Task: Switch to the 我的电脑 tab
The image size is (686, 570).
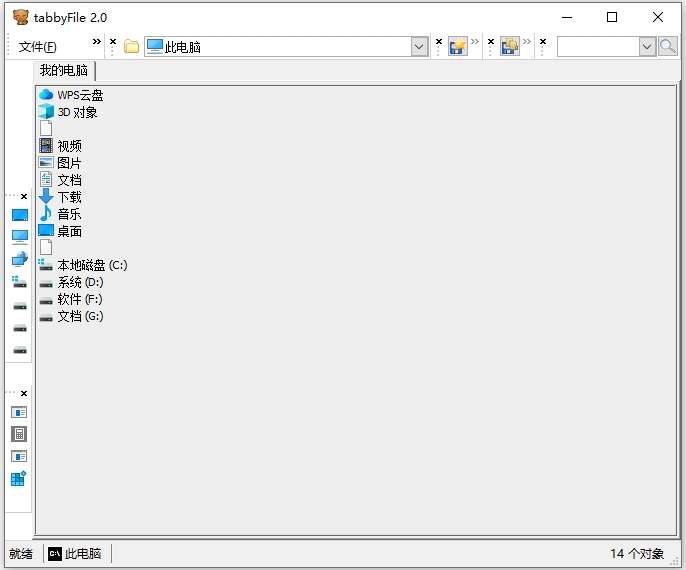Action: coord(64,70)
